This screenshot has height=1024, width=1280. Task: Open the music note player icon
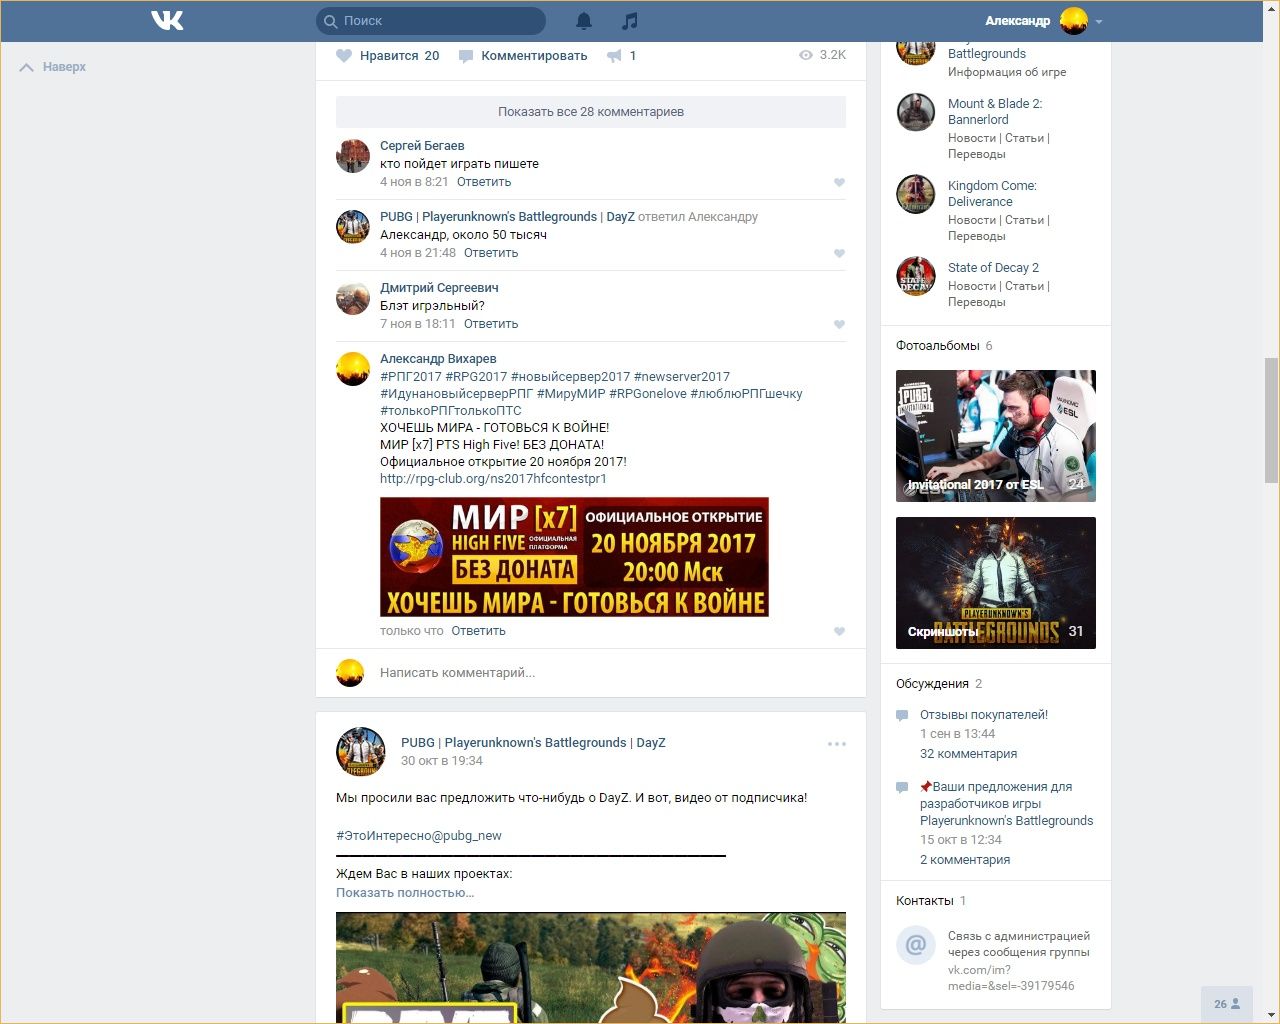[629, 20]
